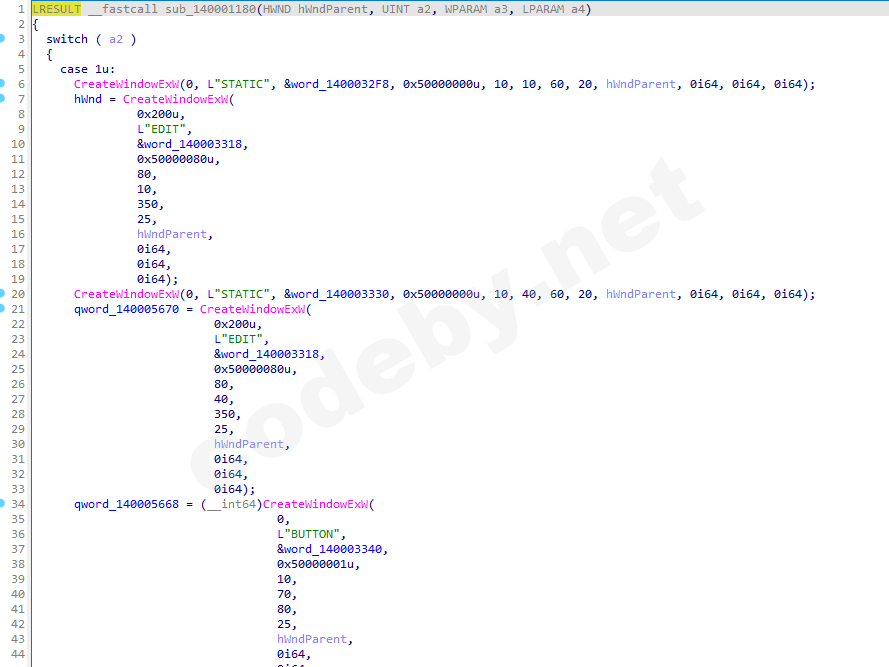This screenshot has height=667, width=889.
Task: Click hWndParent argument on line 43
Action: click(312, 639)
